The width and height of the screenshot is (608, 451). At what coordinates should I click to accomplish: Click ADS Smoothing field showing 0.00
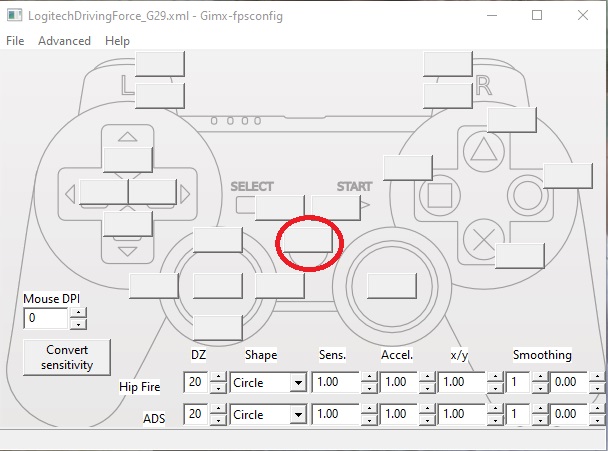pyautogui.click(x=569, y=414)
